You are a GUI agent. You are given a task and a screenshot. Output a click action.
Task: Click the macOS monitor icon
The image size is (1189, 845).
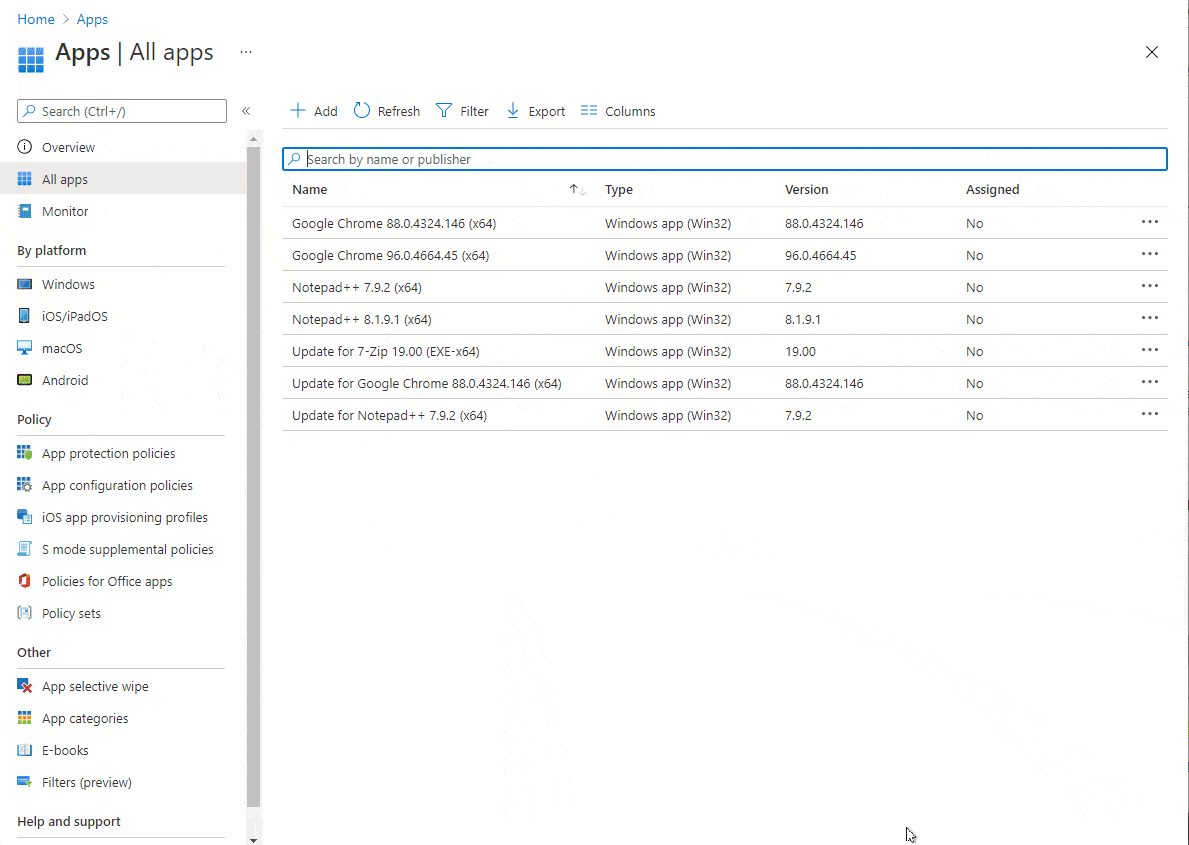click(24, 348)
